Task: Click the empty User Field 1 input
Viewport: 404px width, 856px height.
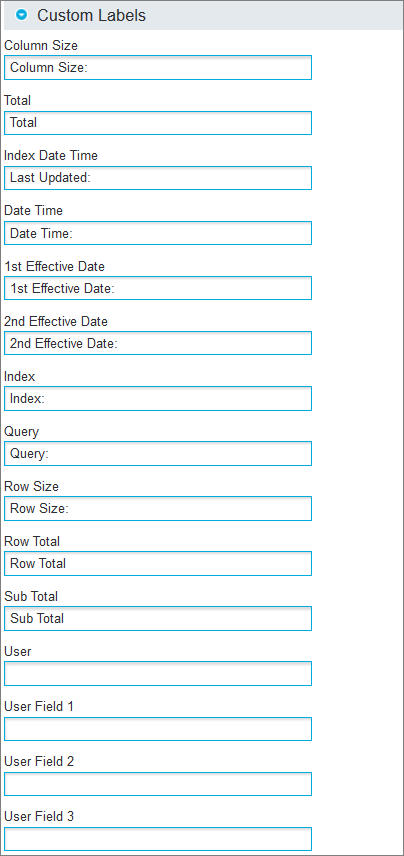Action: point(158,729)
